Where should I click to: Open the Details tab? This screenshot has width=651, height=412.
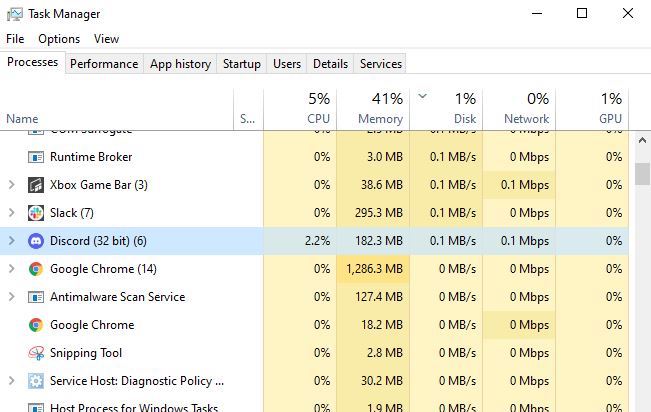click(330, 64)
